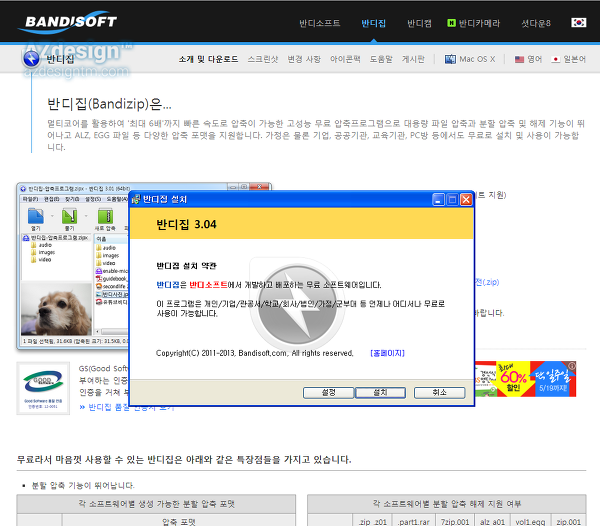The height and width of the screenshot is (526, 600).
Task: Open the 반디카메라 navigation item
Action: click(479, 23)
